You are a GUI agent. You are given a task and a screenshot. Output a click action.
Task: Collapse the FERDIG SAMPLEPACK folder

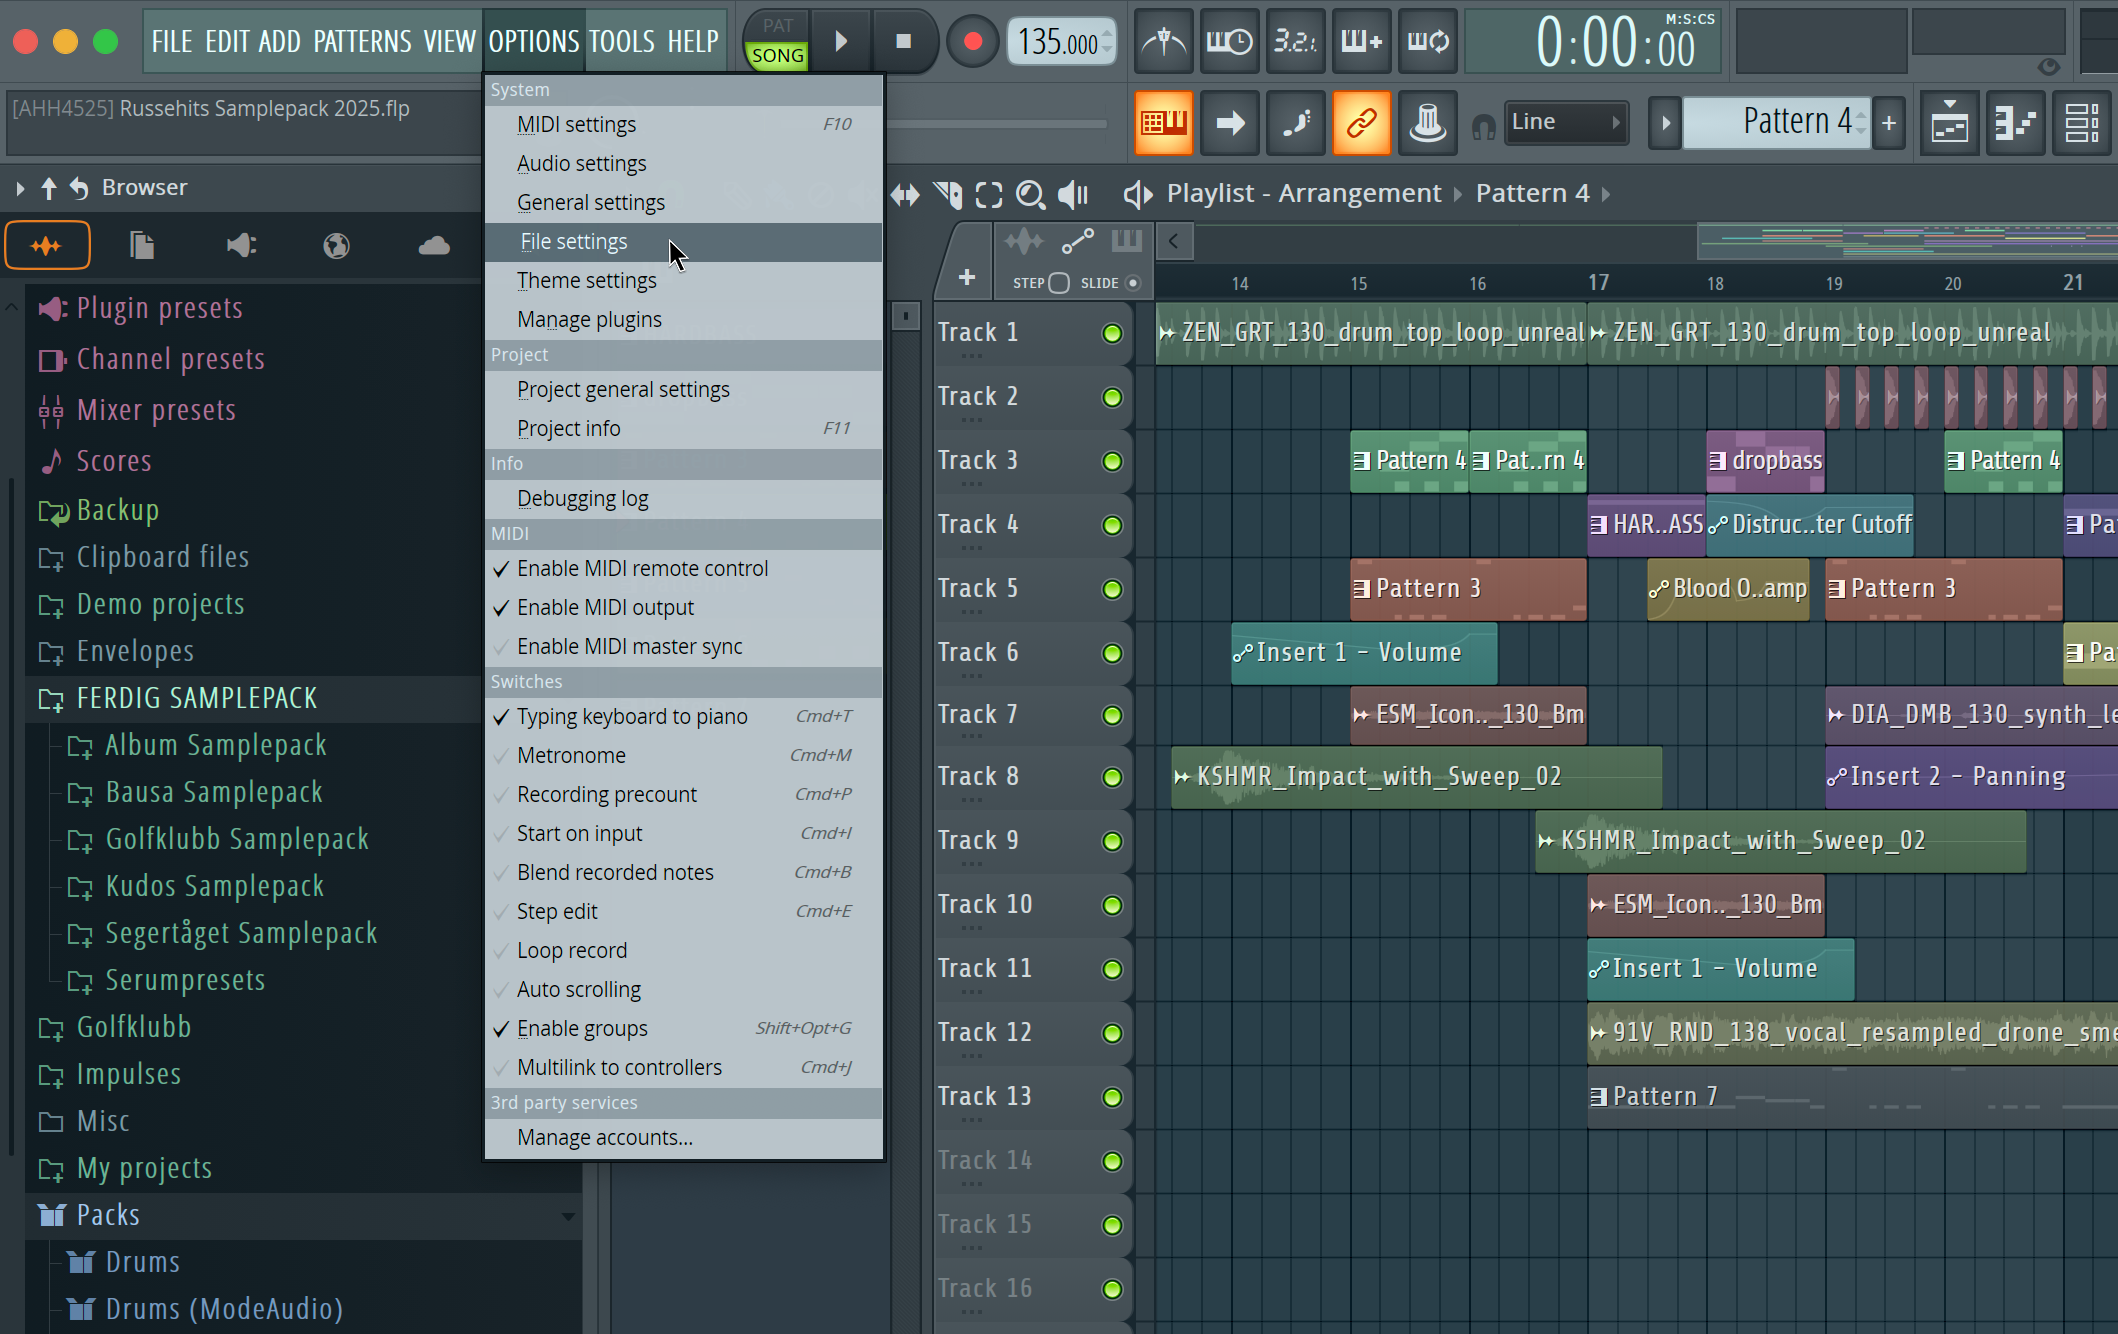(196, 698)
